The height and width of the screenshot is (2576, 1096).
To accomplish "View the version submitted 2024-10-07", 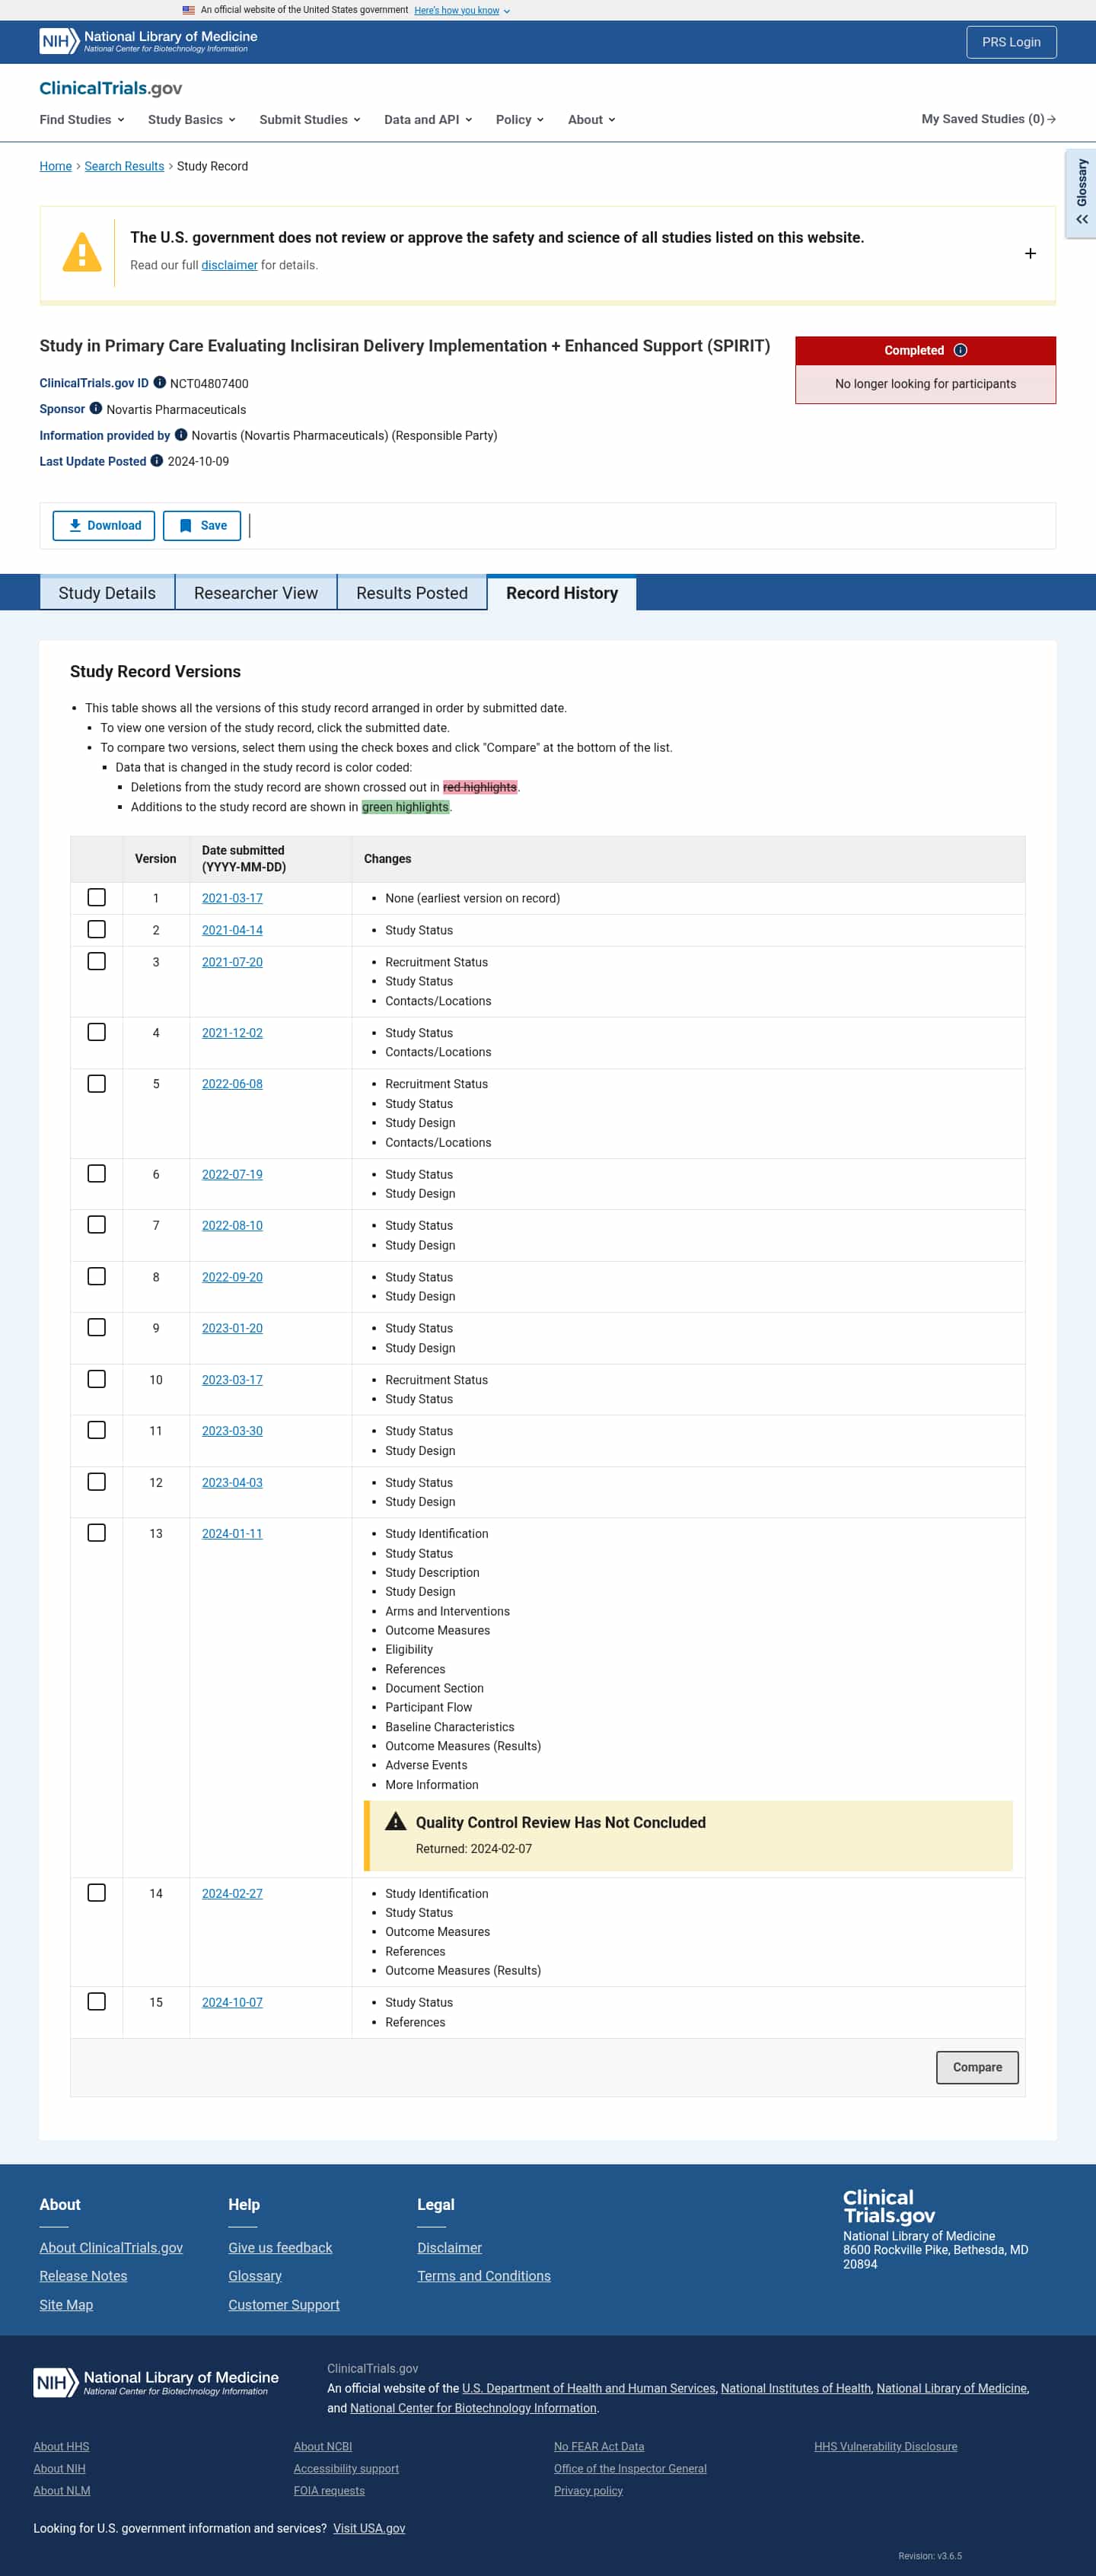I will [x=232, y=2002].
